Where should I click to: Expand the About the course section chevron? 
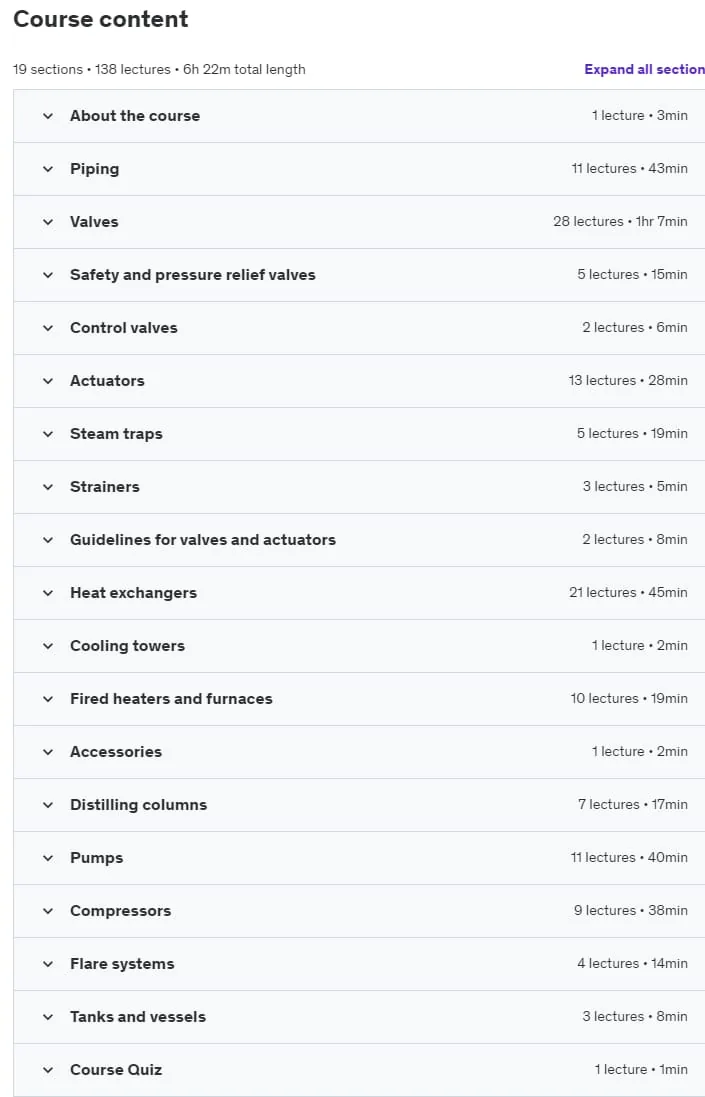click(48, 116)
